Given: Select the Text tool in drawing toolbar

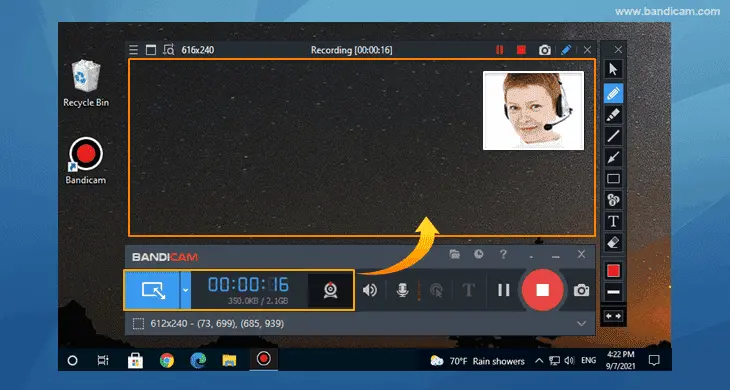Looking at the screenshot, I should coord(613,222).
